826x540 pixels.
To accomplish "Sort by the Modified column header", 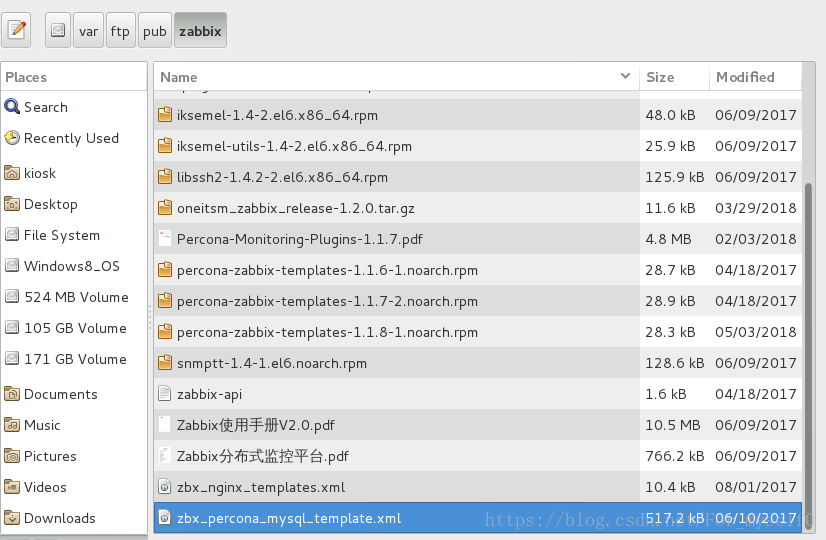I will (755, 77).
